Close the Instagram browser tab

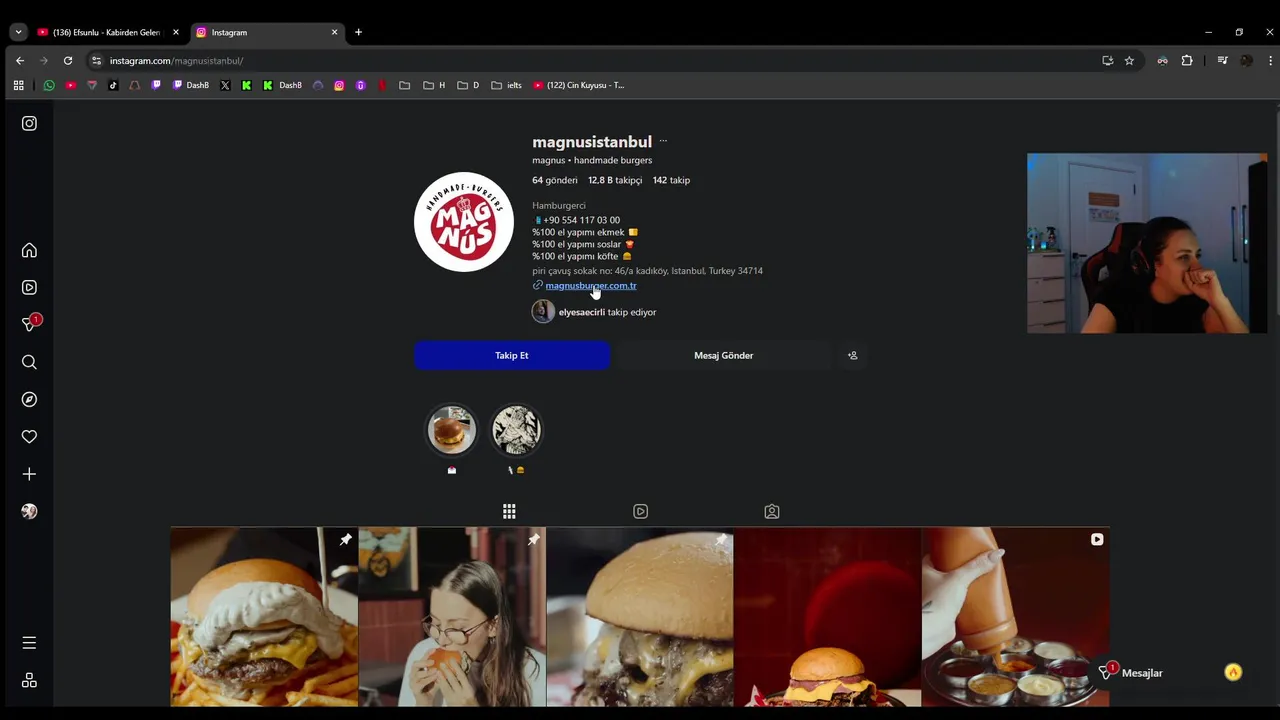pyautogui.click(x=334, y=32)
